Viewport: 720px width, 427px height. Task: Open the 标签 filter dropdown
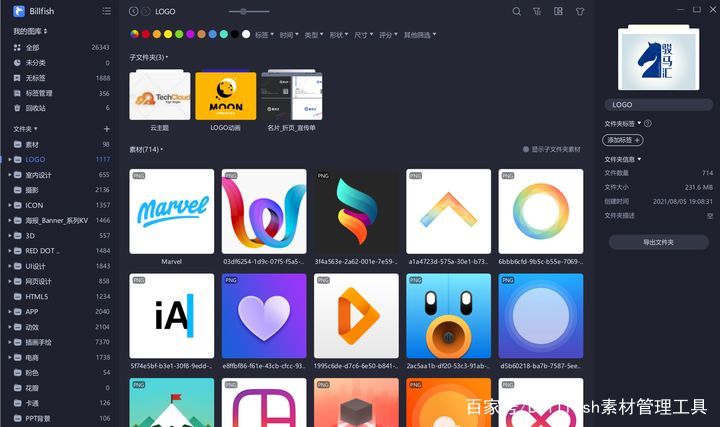pos(264,35)
